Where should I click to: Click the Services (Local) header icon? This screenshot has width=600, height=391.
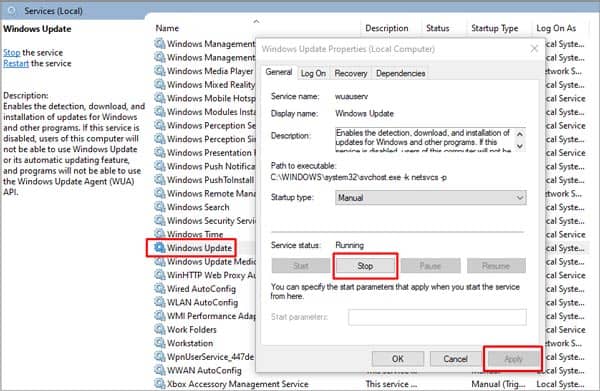click(x=11, y=11)
